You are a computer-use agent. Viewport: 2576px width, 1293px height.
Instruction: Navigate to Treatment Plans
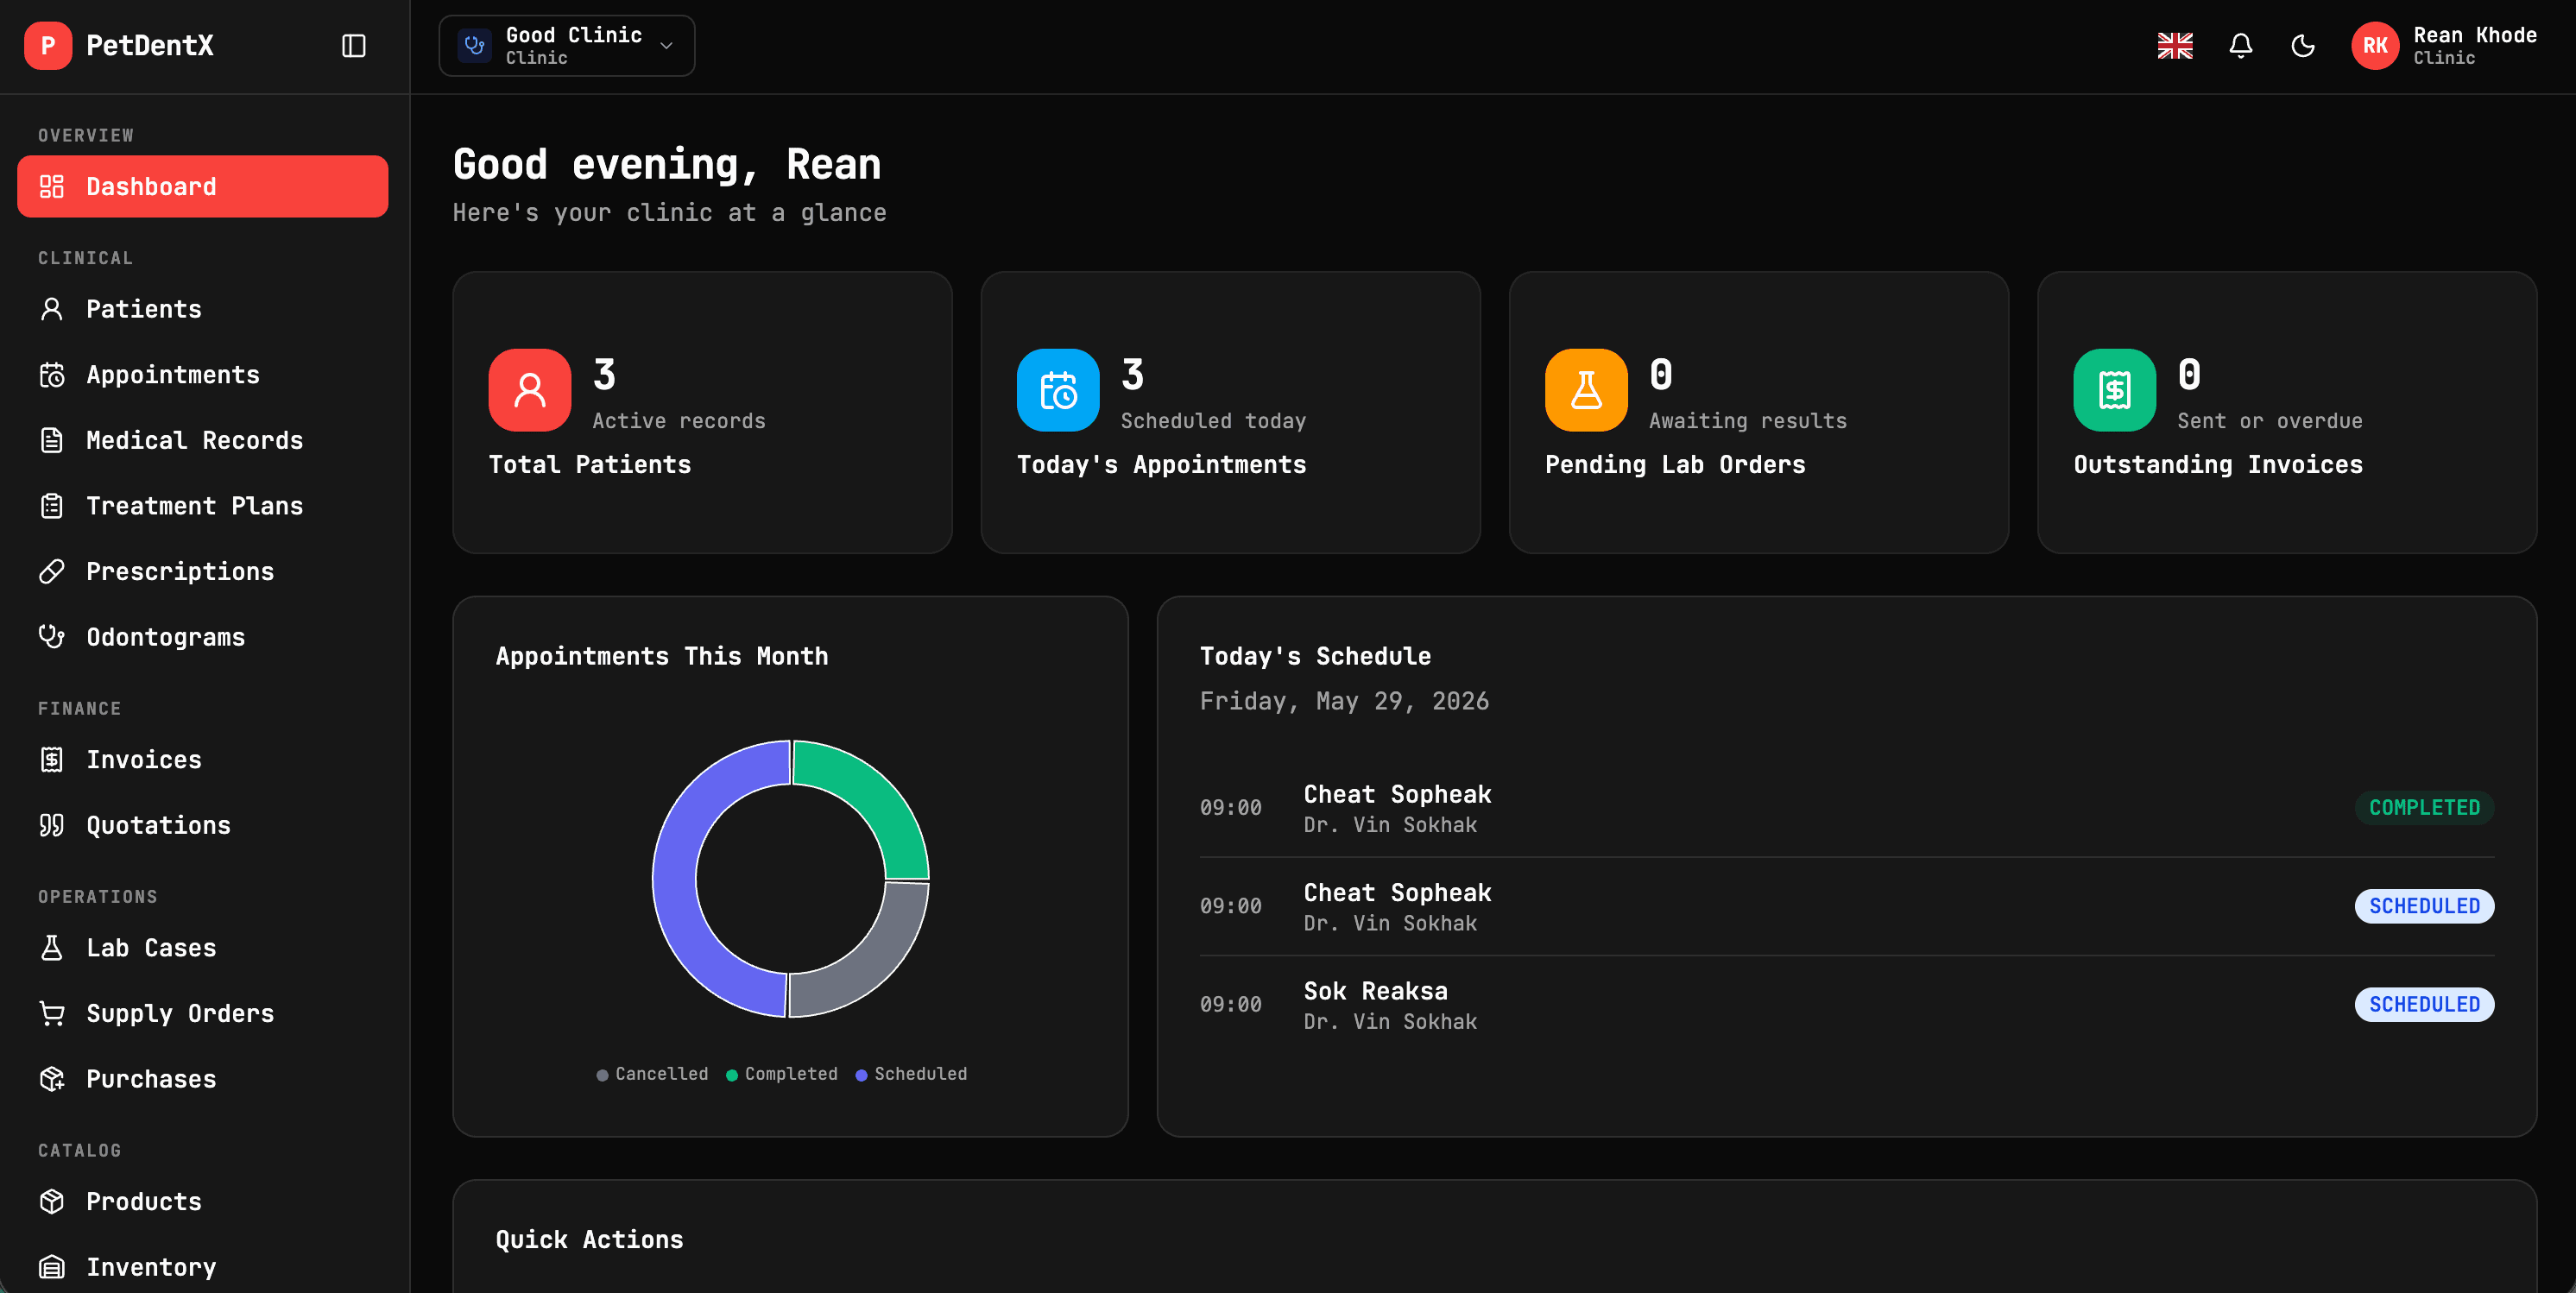pos(202,506)
